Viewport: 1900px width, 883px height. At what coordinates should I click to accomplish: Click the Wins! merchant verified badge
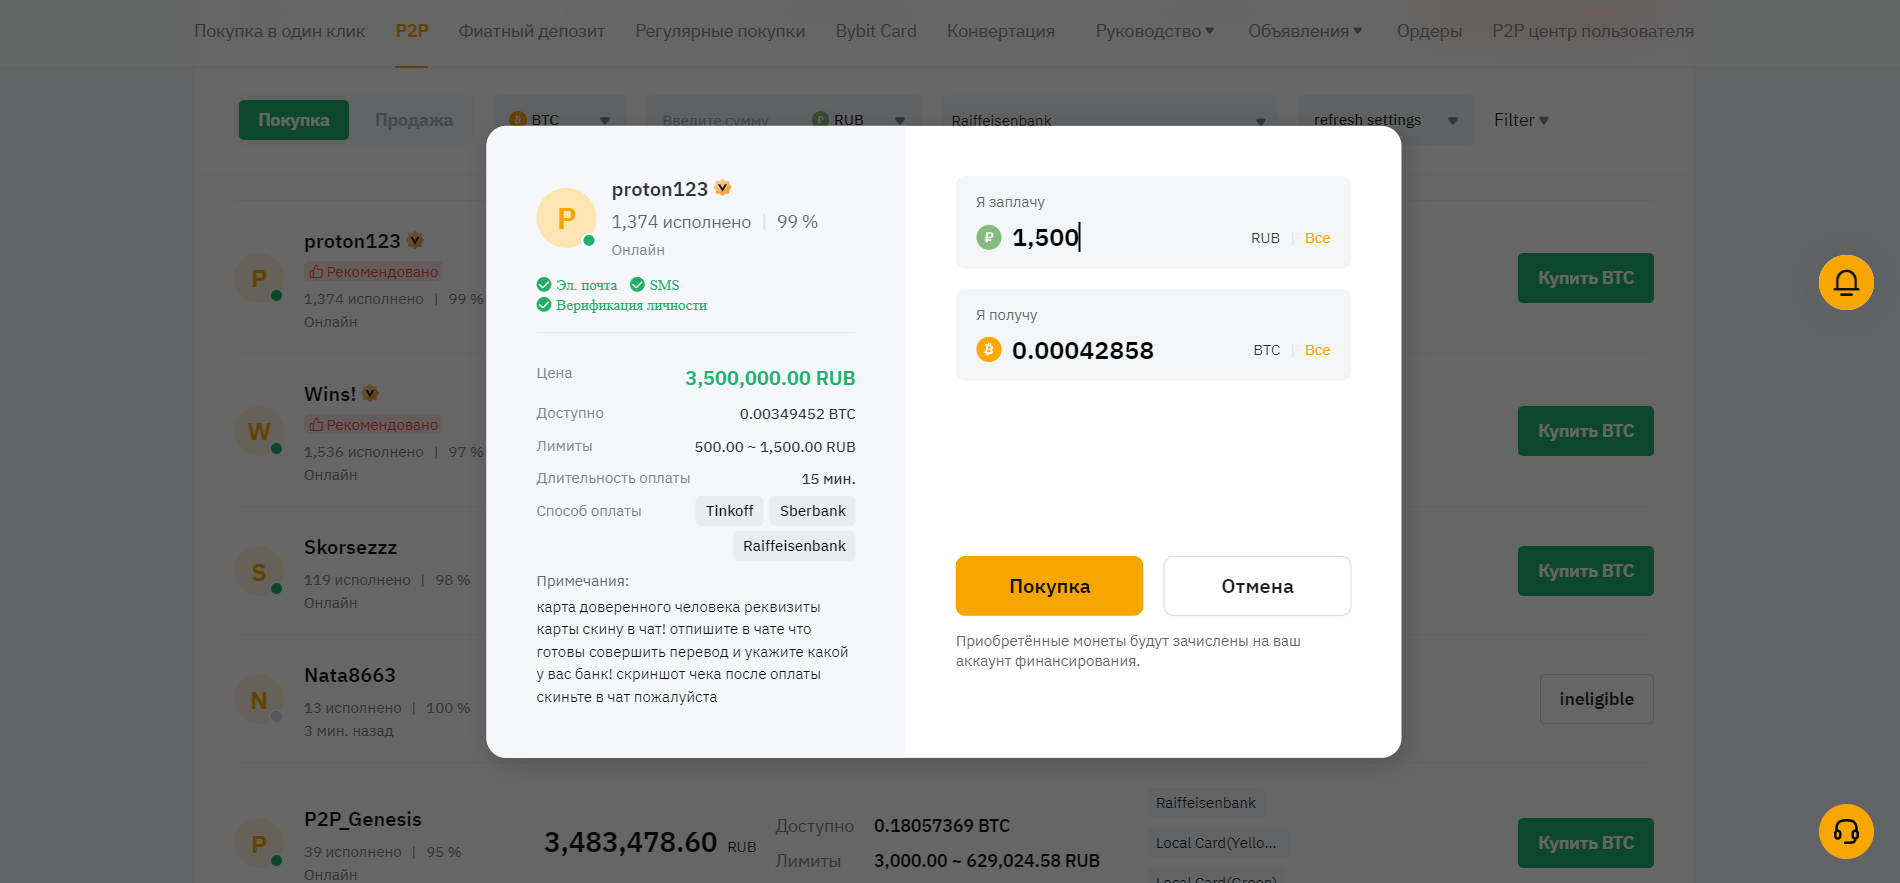pos(370,393)
